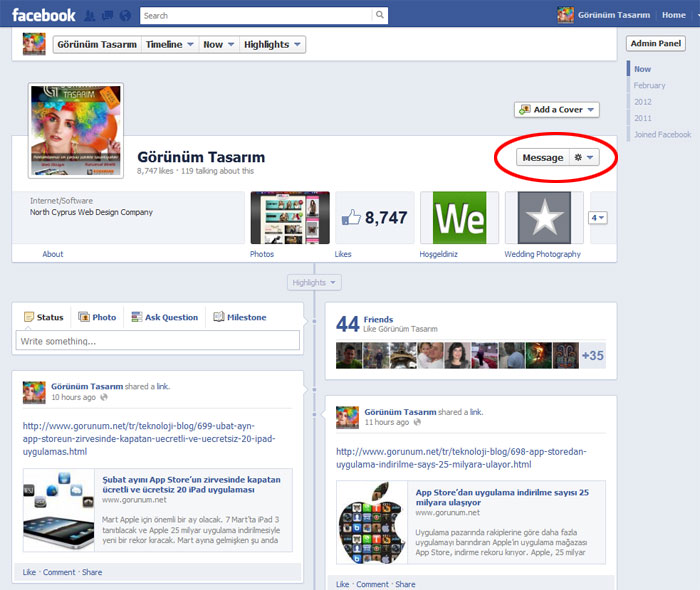Image resolution: width=700 pixels, height=590 pixels.
Task: Open the star Wedding Photography tile
Action: pyautogui.click(x=544, y=218)
